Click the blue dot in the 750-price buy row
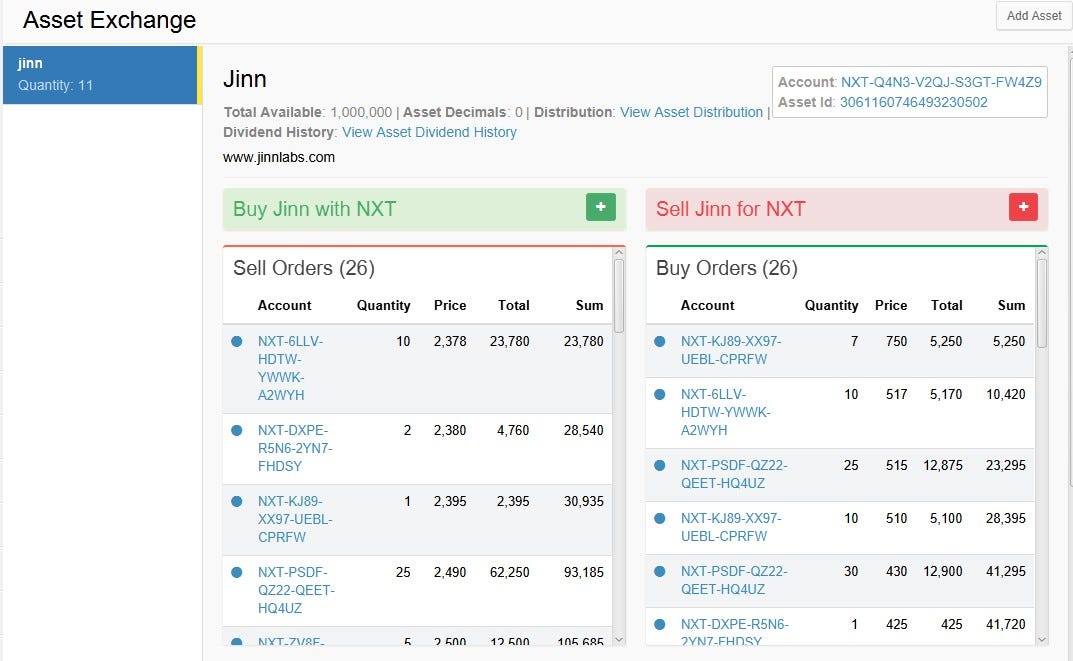Image resolution: width=1073 pixels, height=661 pixels. pyautogui.click(x=660, y=341)
